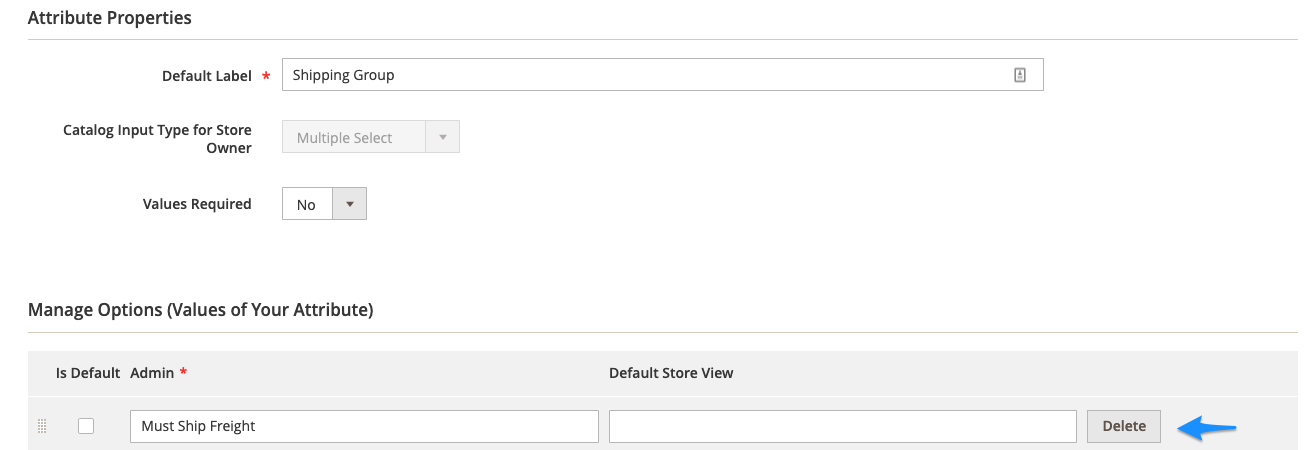Grab the drag handle for Must Ship Freight row
The image size is (1312, 450).
(42, 426)
